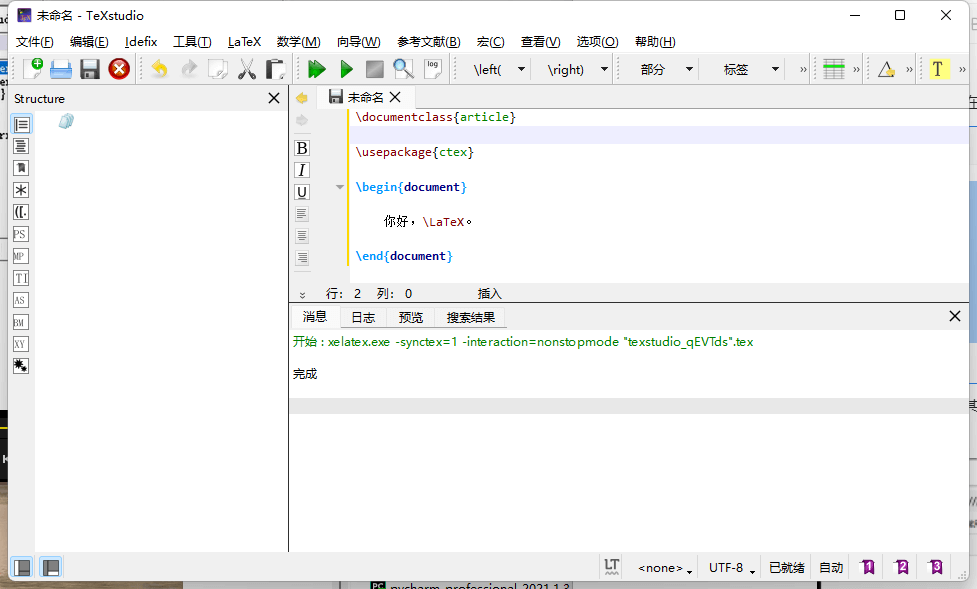Collapse the \begin{document} fold arrow
This screenshot has width=977, height=589.
[x=340, y=187]
